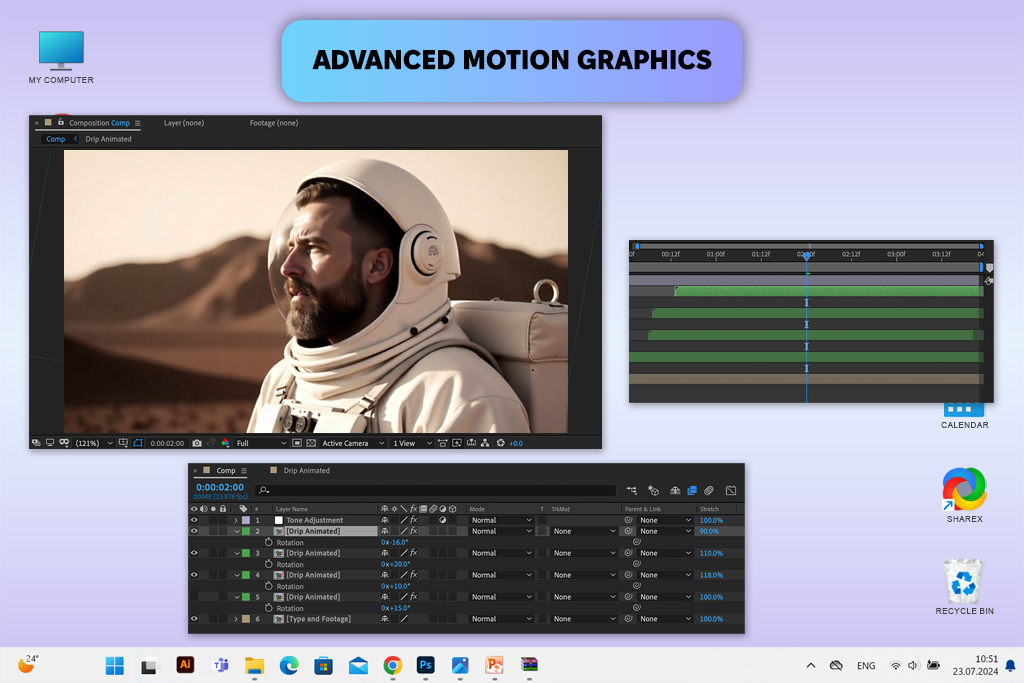Toggle the shy switch on Type and Footage layer

pos(385,618)
